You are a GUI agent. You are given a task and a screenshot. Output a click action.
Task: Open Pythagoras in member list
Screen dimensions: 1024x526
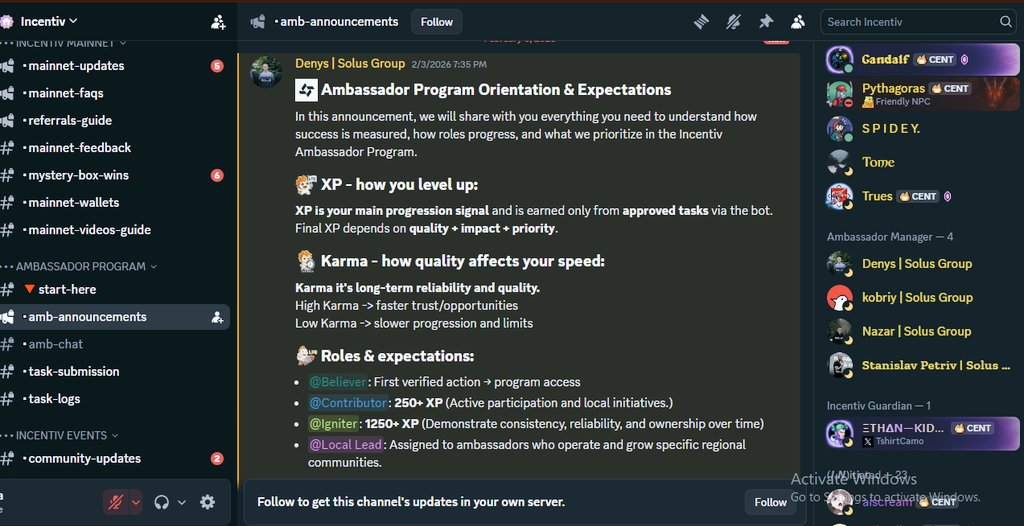(921, 93)
